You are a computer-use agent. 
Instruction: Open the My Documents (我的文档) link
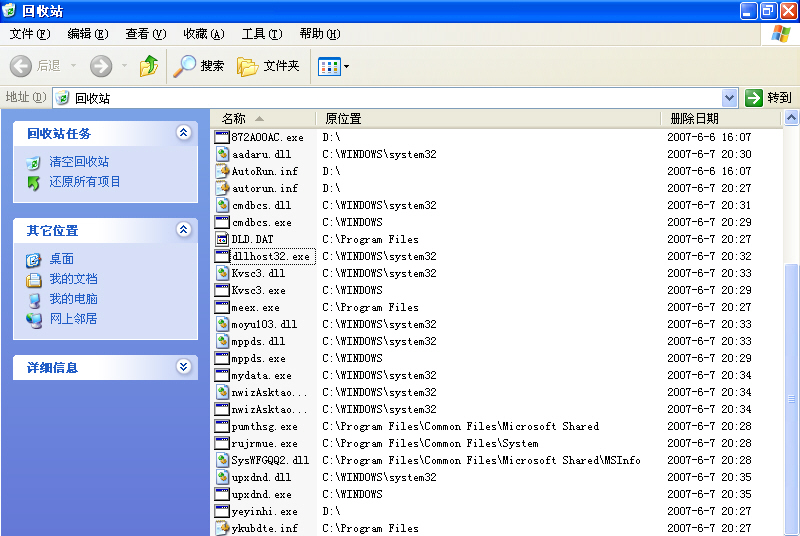(x=73, y=279)
